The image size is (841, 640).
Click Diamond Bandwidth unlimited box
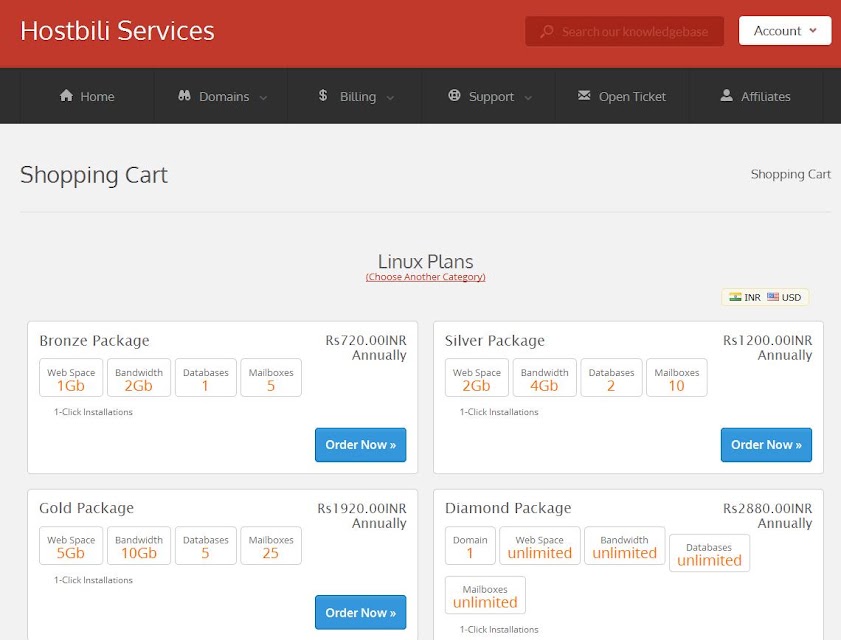624,546
